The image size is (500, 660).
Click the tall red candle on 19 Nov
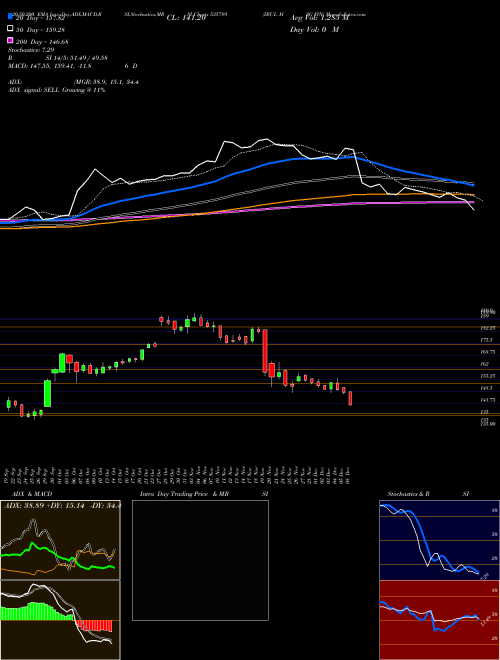265,351
